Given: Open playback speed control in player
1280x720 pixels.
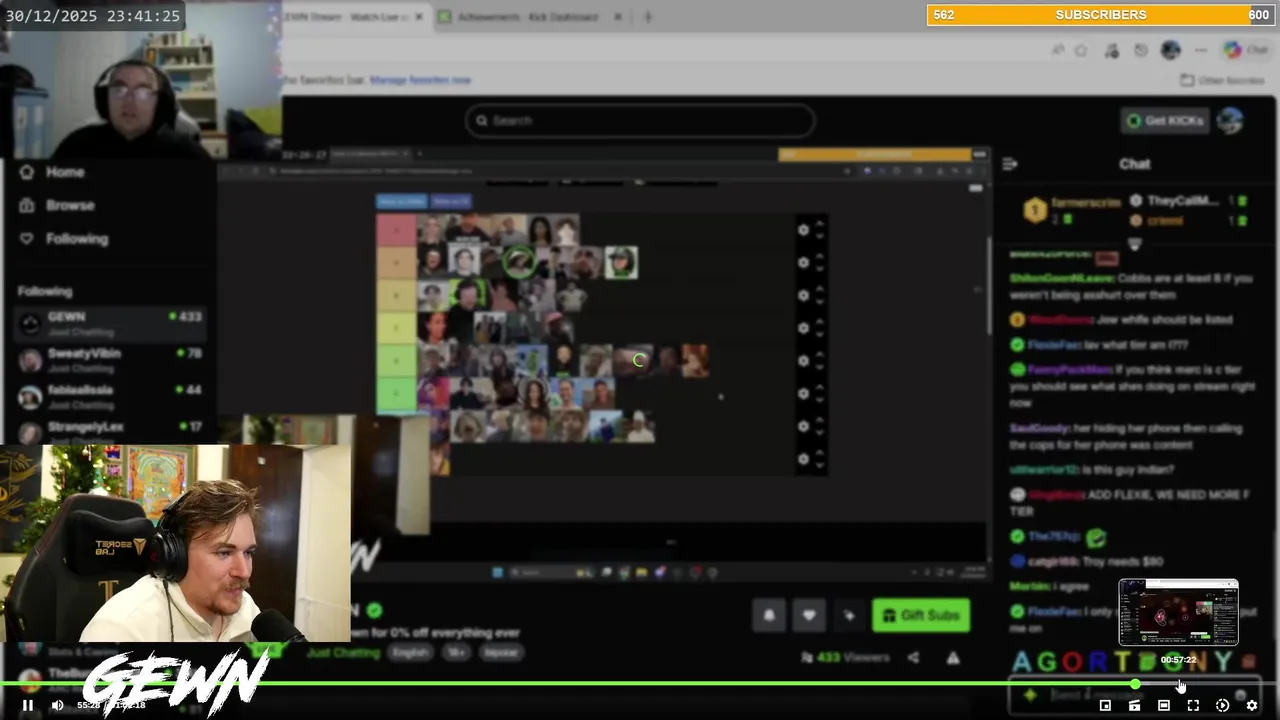Looking at the screenshot, I should tap(1222, 705).
